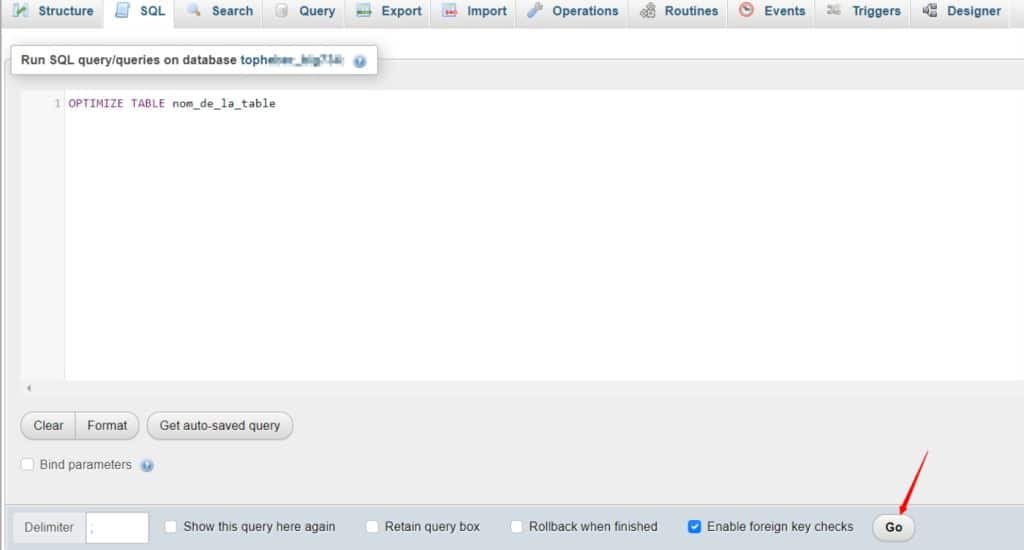
Task: Run the query with the Go button
Action: pyautogui.click(x=893, y=527)
